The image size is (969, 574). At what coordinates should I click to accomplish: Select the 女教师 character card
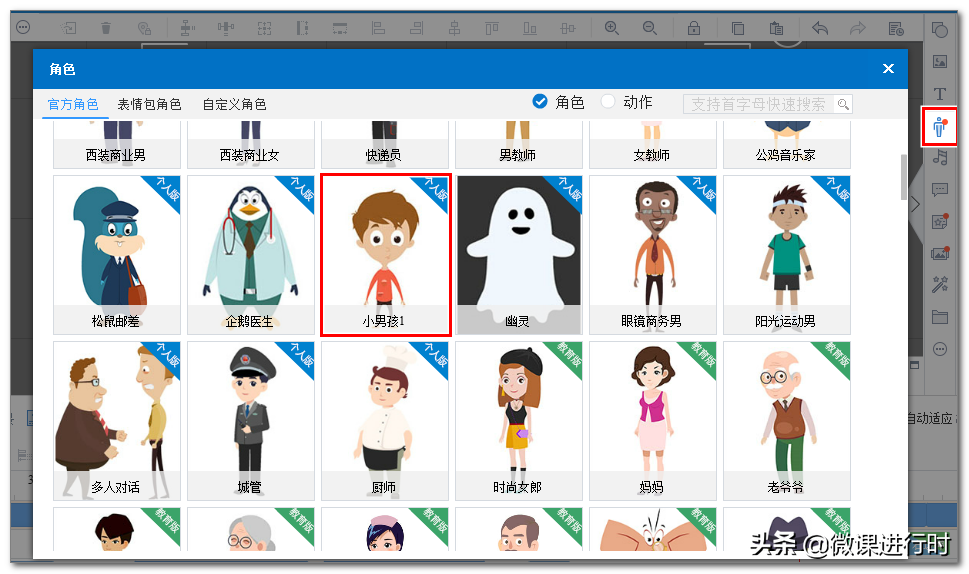click(653, 145)
